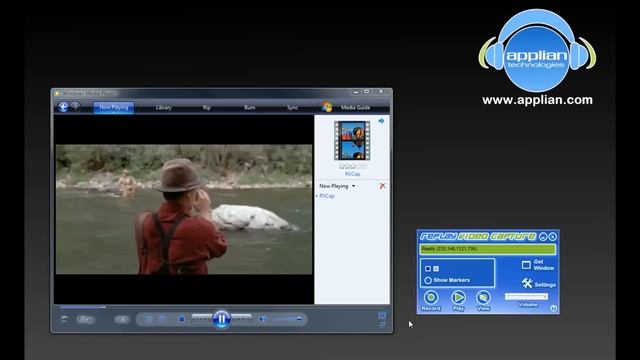The height and width of the screenshot is (360, 640).
Task: Click the RVCap title under the thumbnail
Action: (352, 174)
